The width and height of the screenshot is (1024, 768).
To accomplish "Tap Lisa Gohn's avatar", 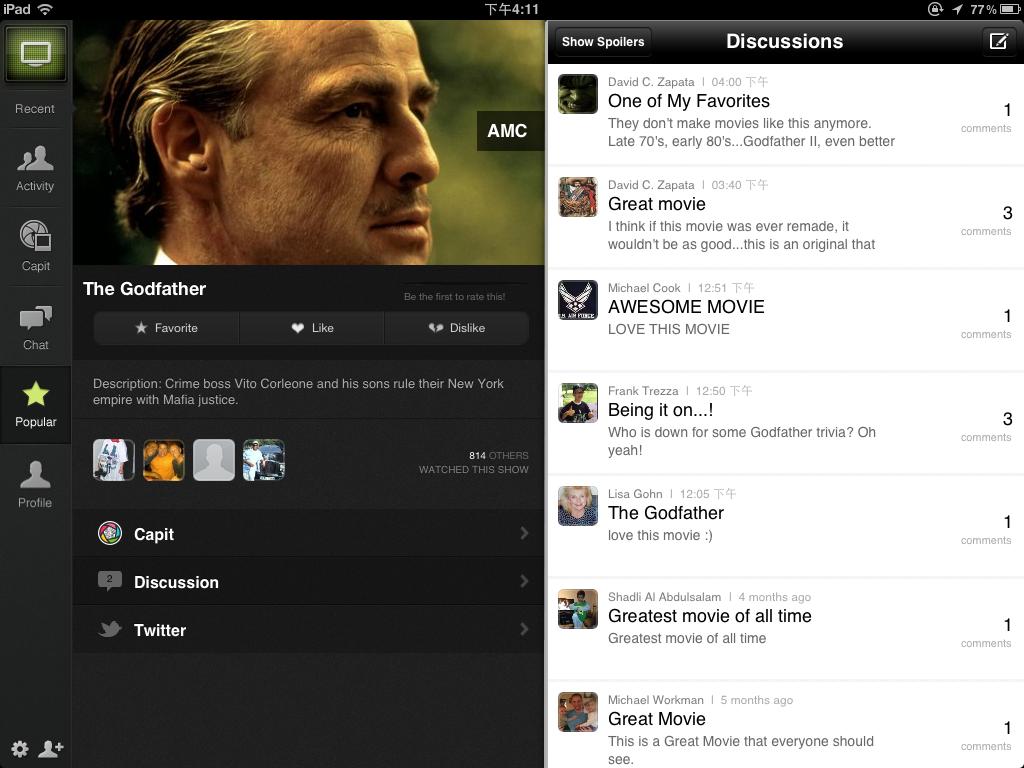I will [x=578, y=505].
